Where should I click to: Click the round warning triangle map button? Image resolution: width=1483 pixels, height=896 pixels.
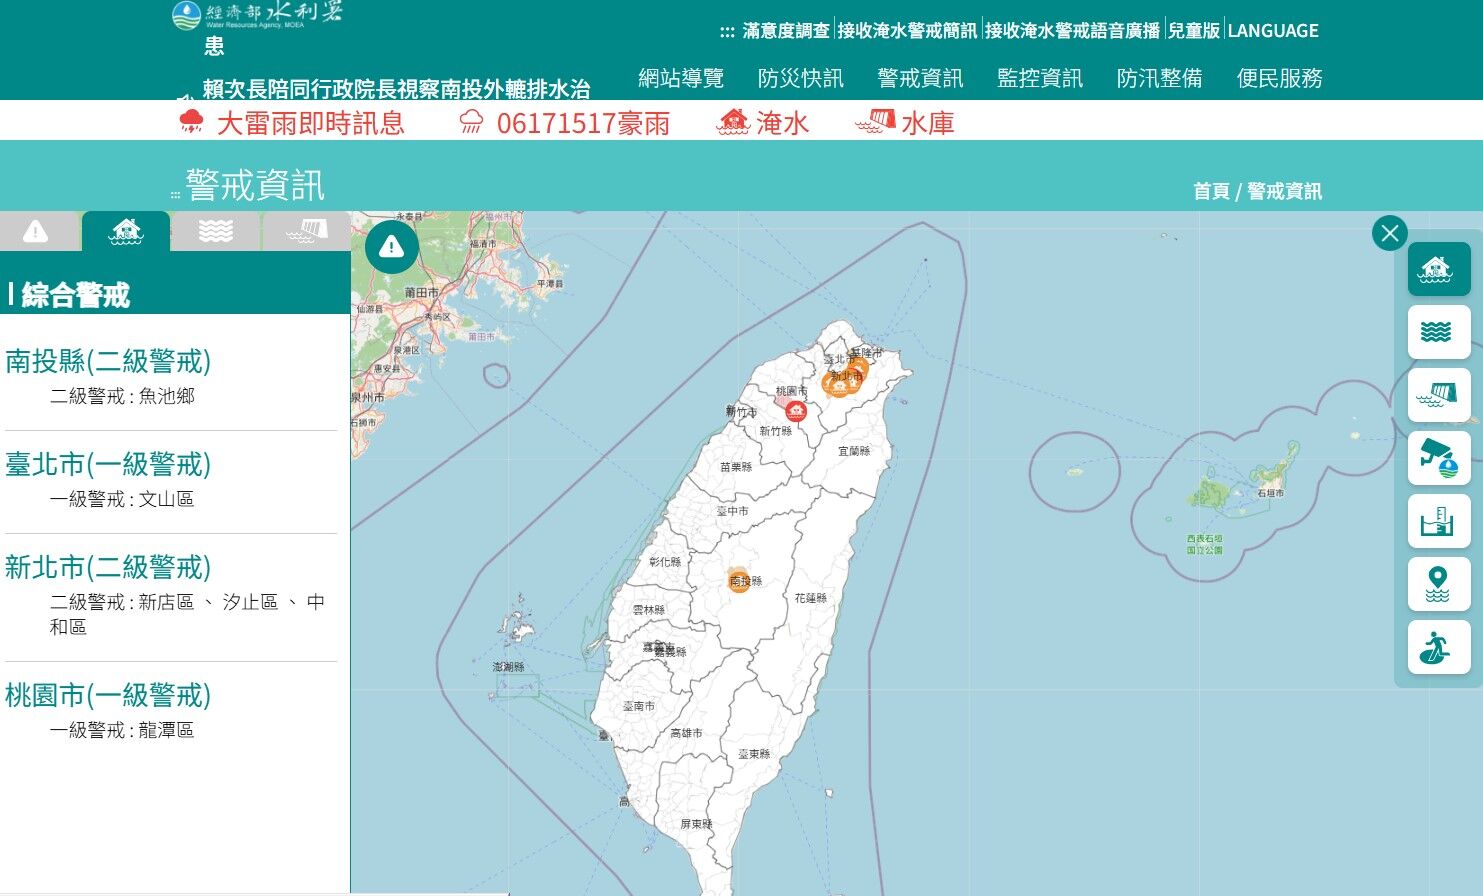pyautogui.click(x=392, y=247)
